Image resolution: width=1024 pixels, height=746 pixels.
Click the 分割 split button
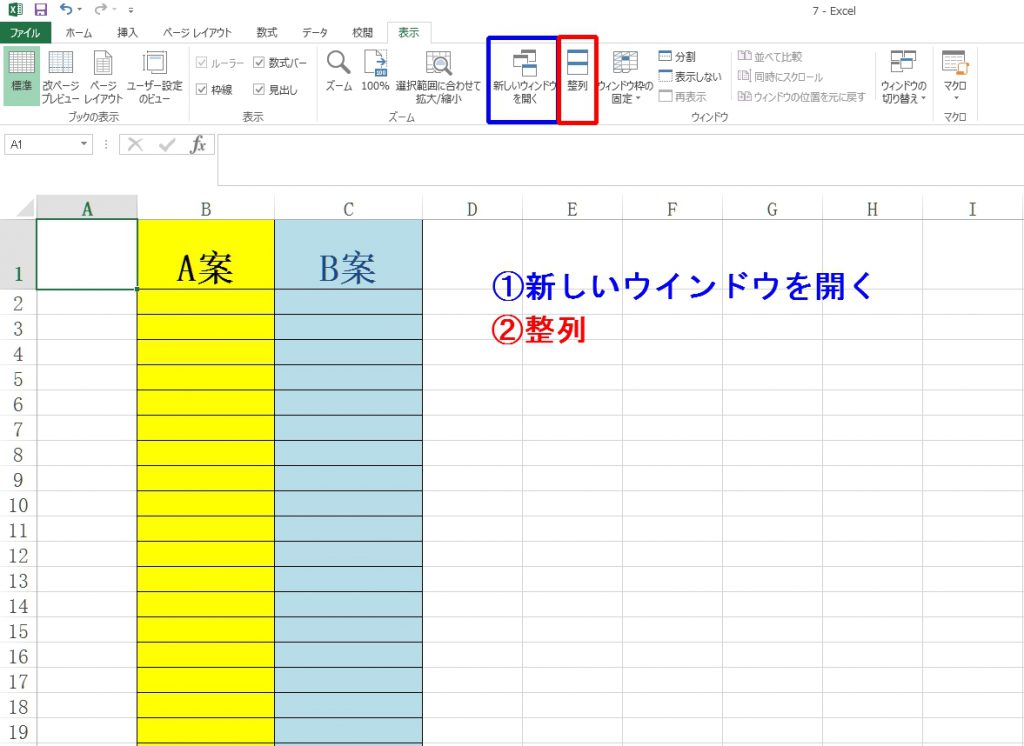pyautogui.click(x=676, y=58)
